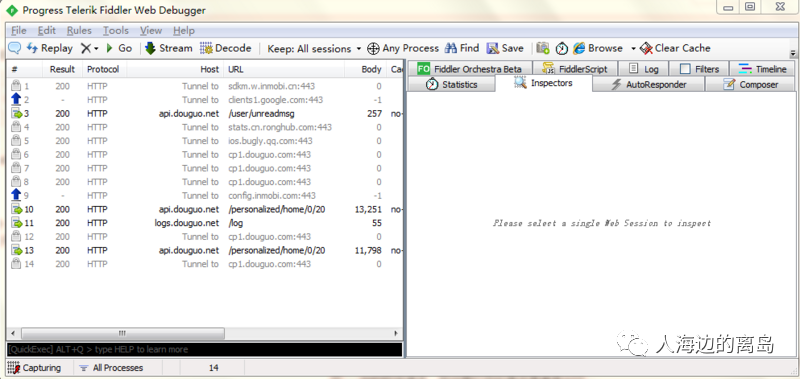Click lock icon of session 1
This screenshot has width=800, height=379.
tap(16, 86)
